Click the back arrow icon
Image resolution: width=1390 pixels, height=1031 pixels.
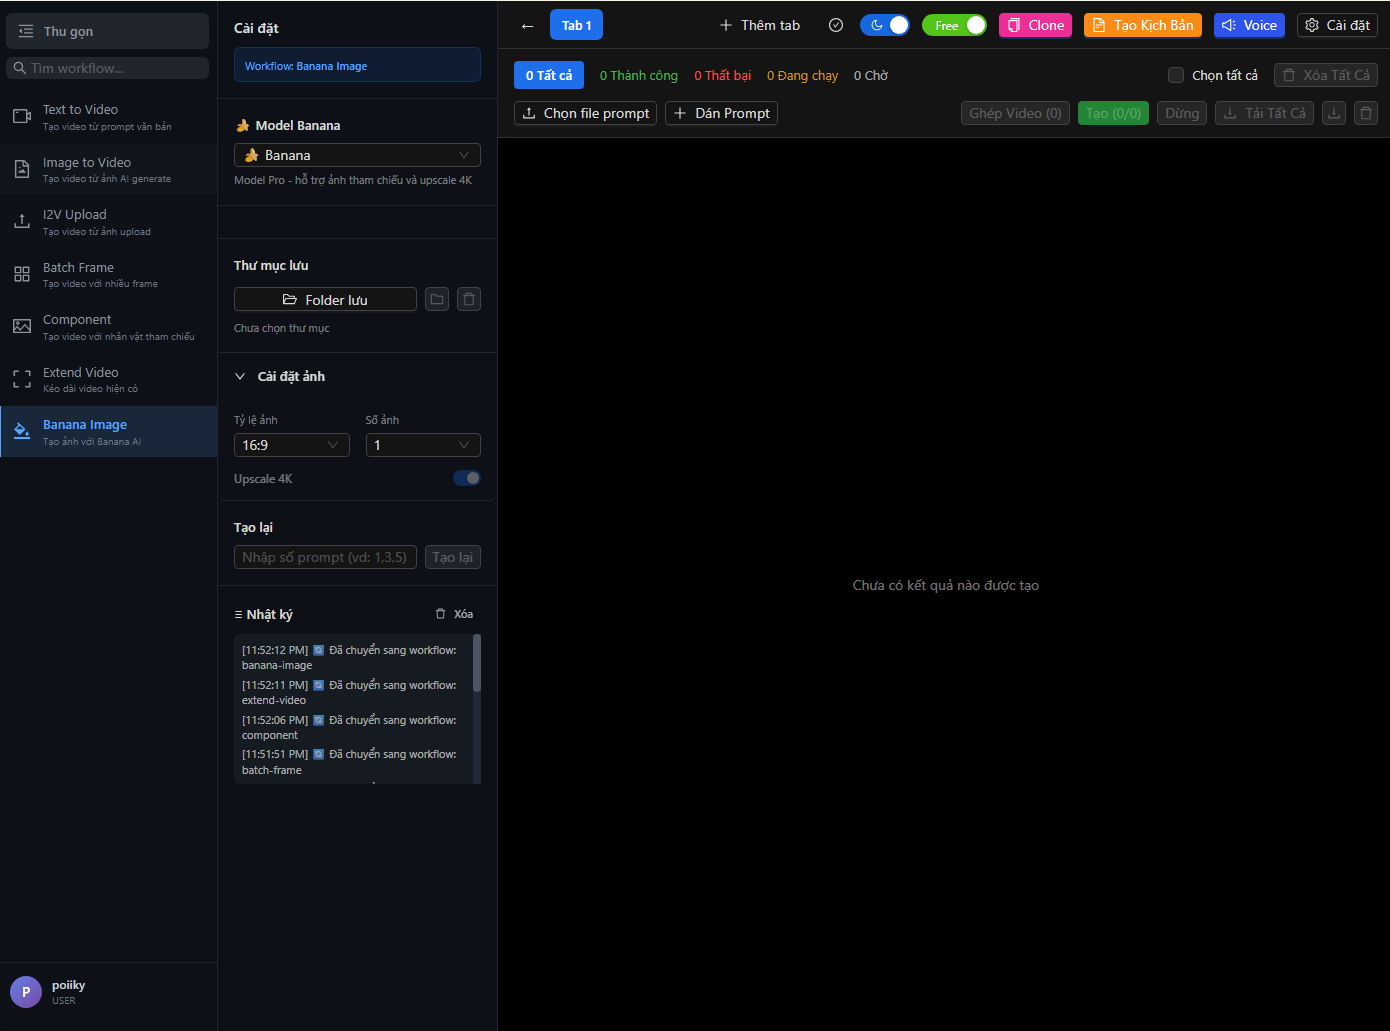coord(527,26)
